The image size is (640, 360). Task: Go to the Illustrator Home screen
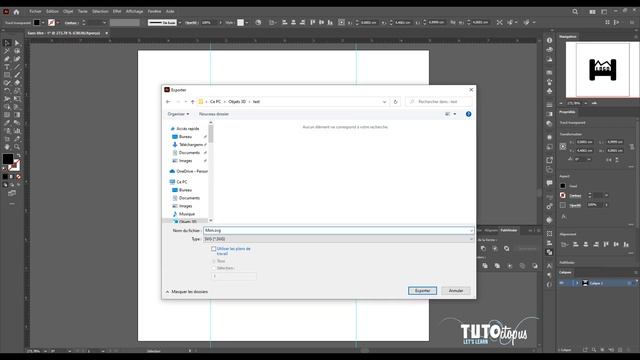[x=16, y=11]
